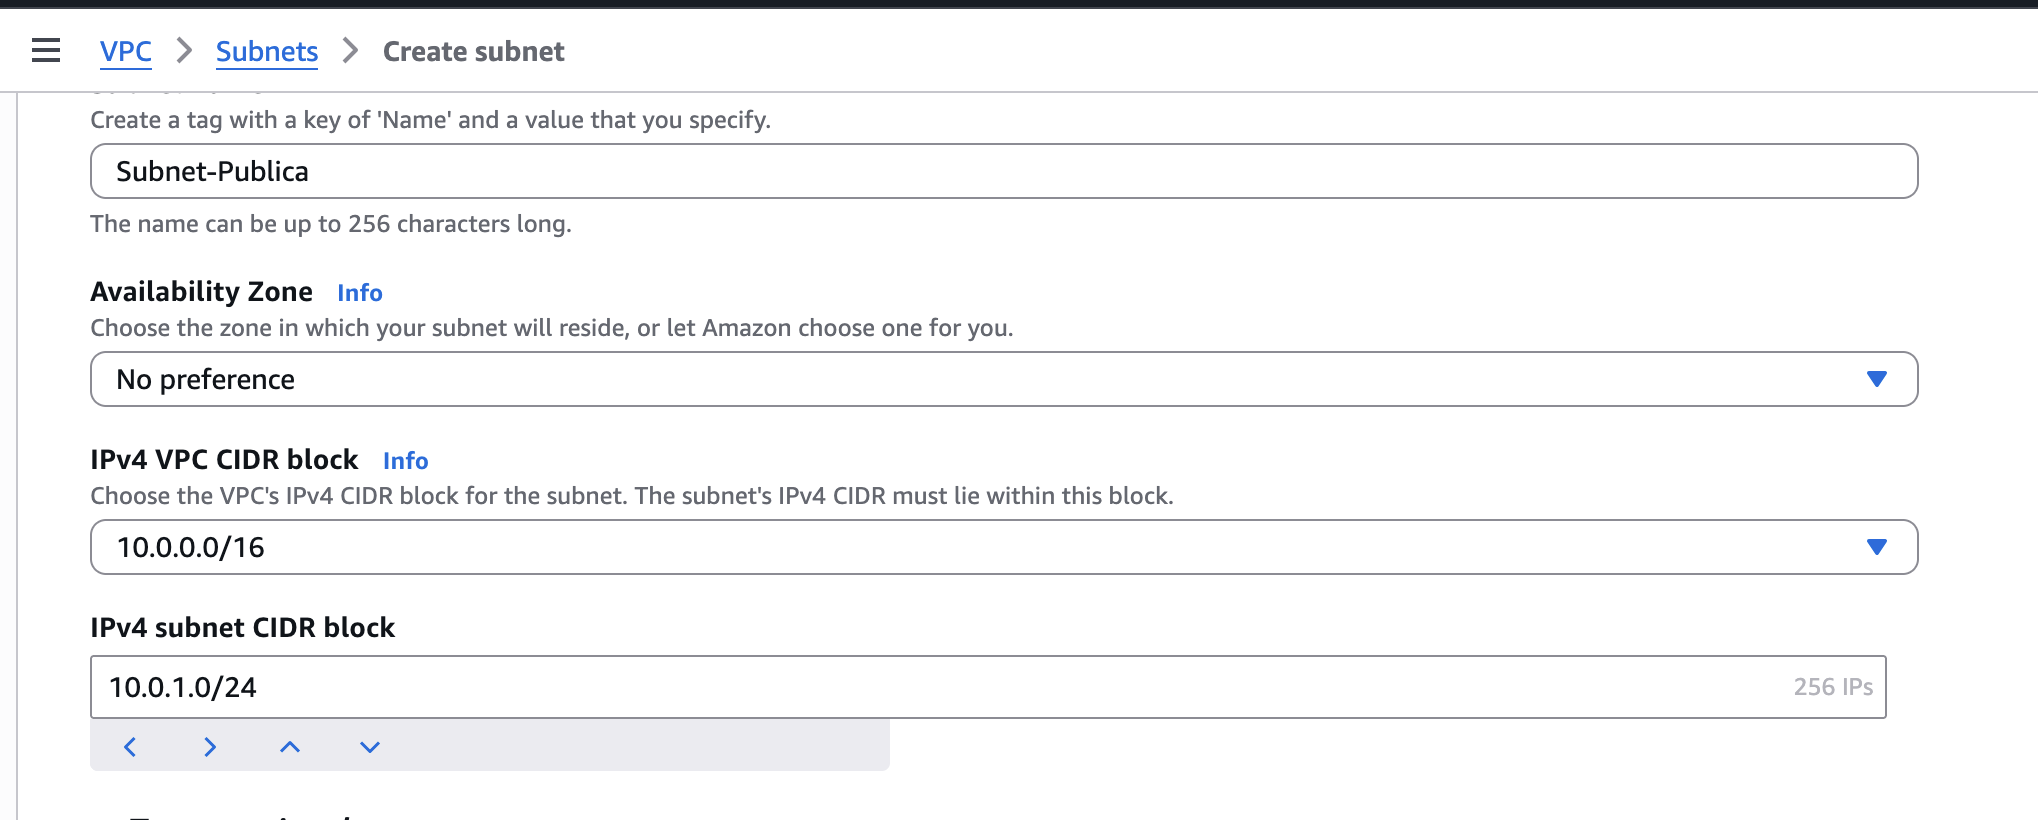Expand Availability Zone dropdown using its arrow
Image resolution: width=2038 pixels, height=820 pixels.
(1876, 379)
